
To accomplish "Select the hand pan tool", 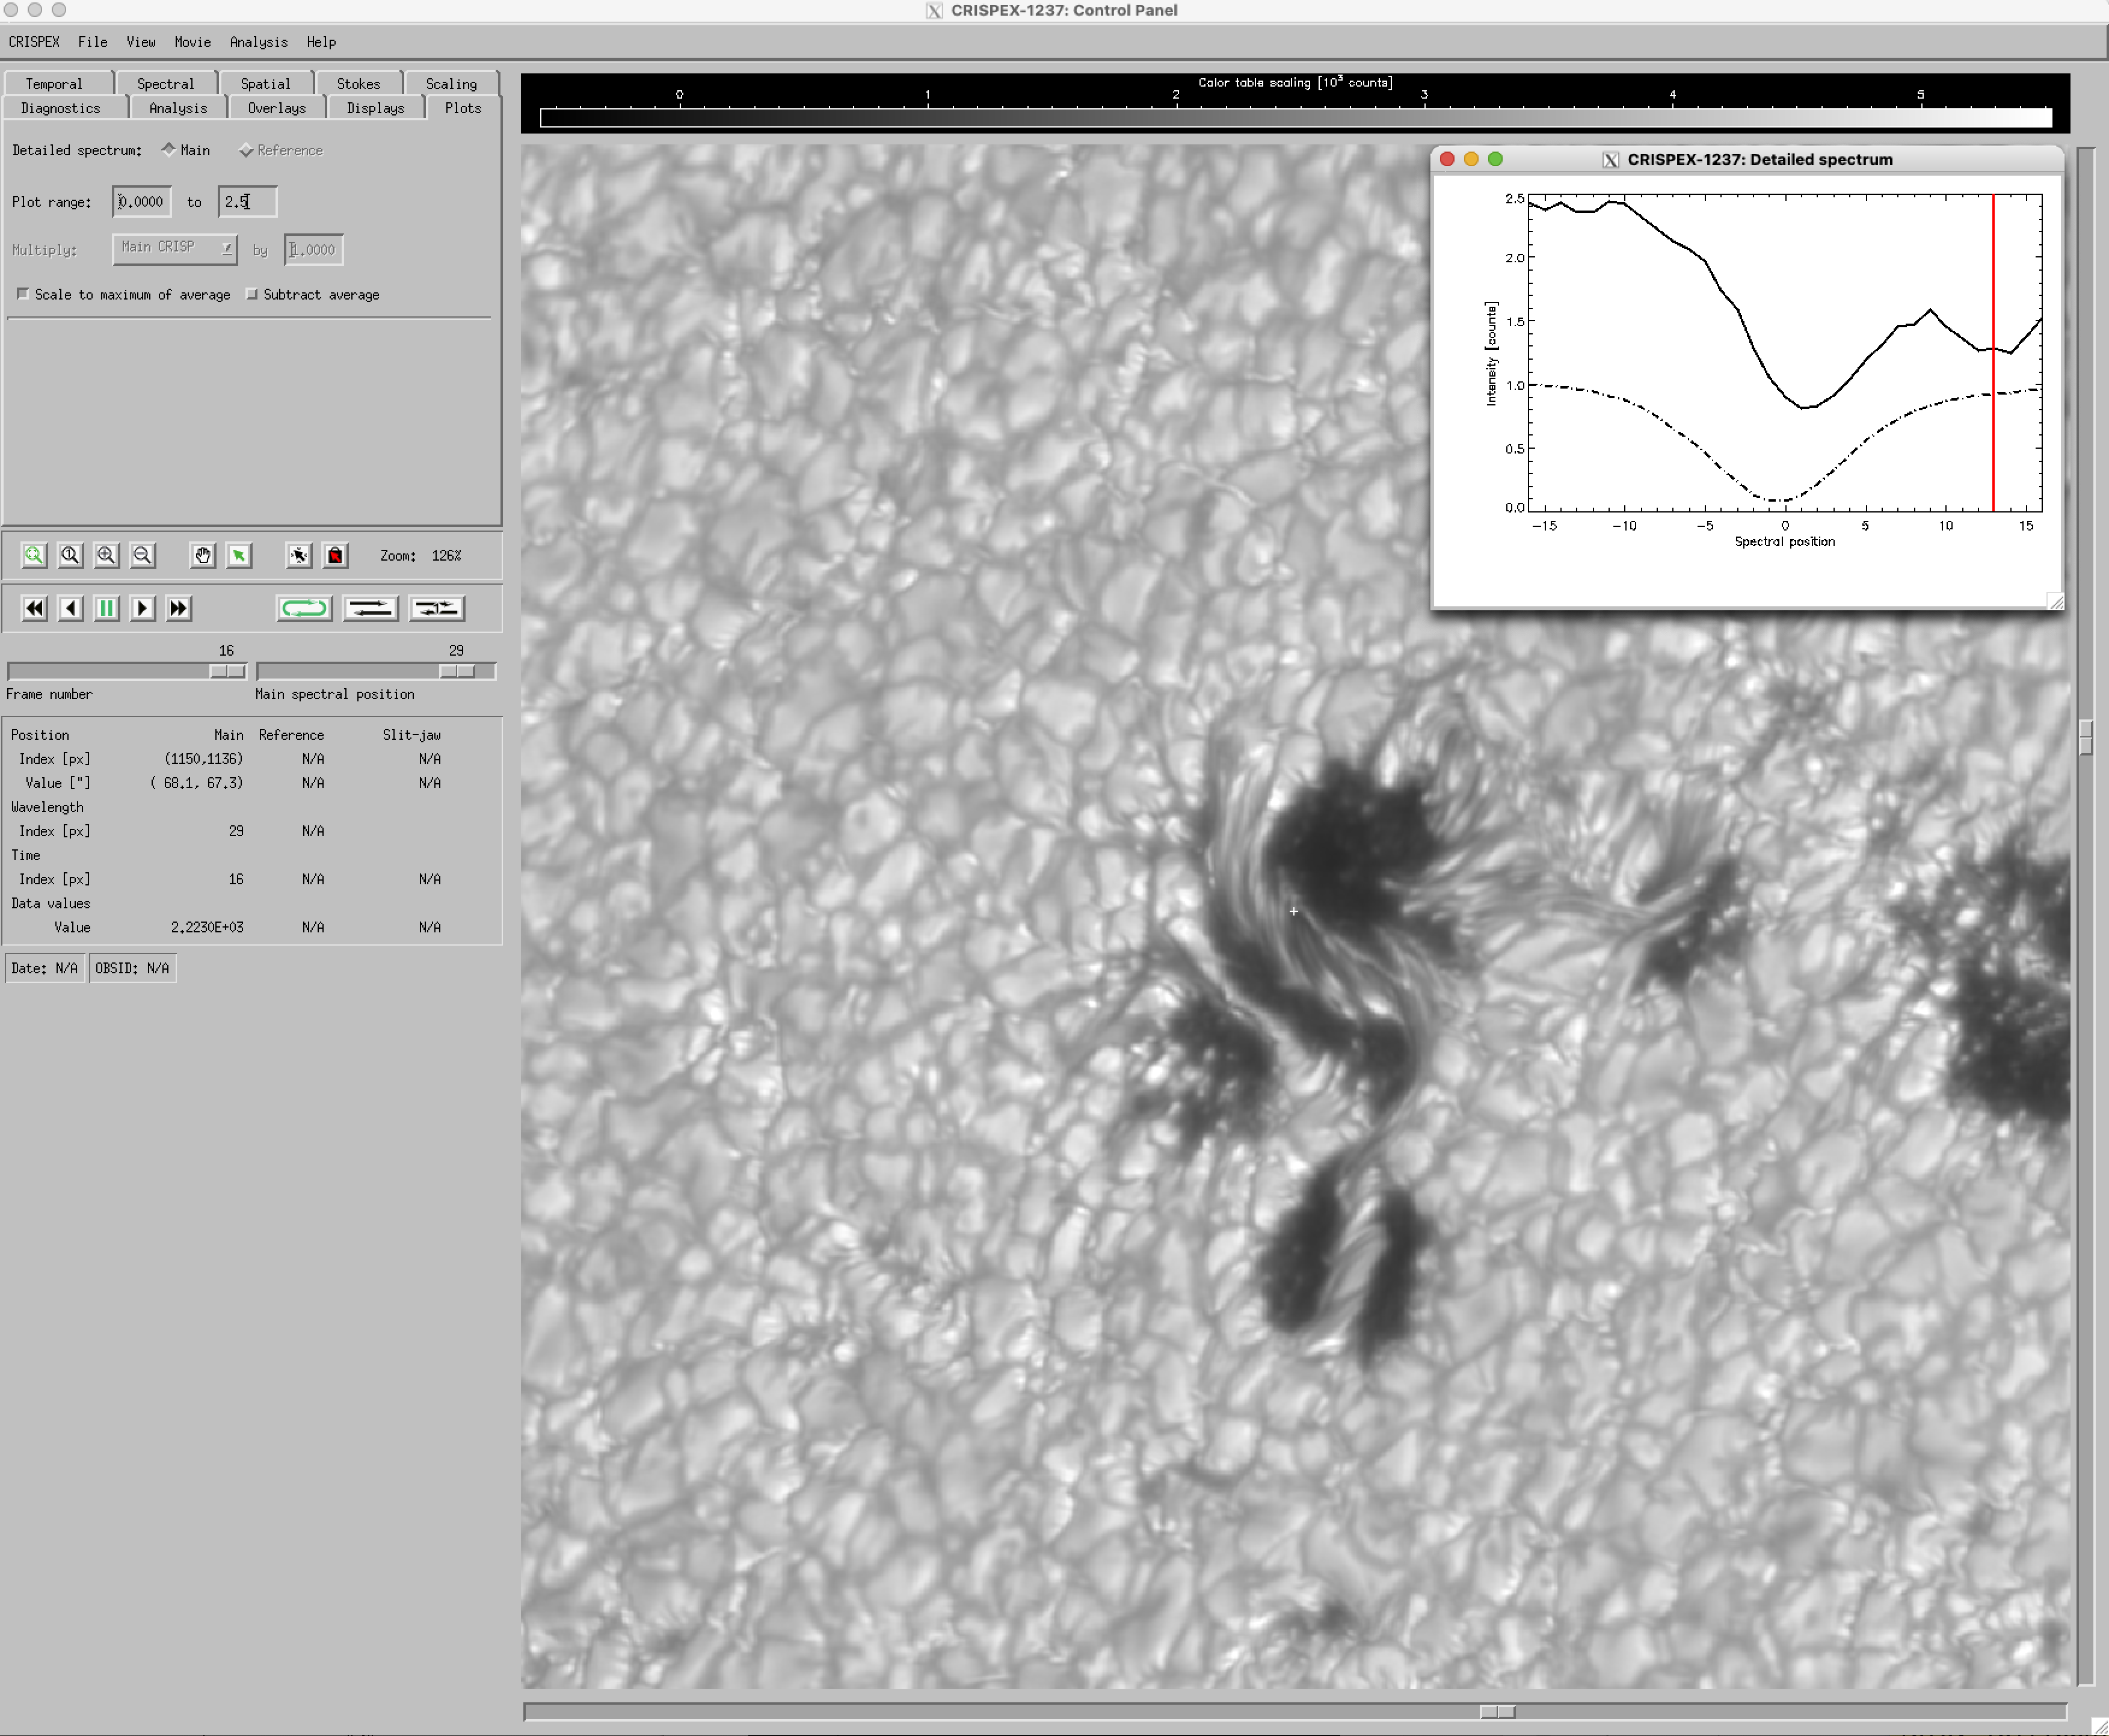I will 203,555.
